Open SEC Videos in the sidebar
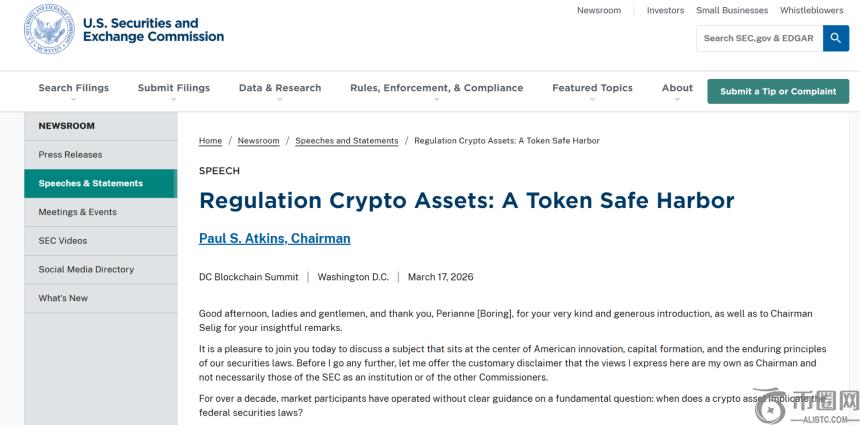The width and height of the screenshot is (860, 425). 63,241
